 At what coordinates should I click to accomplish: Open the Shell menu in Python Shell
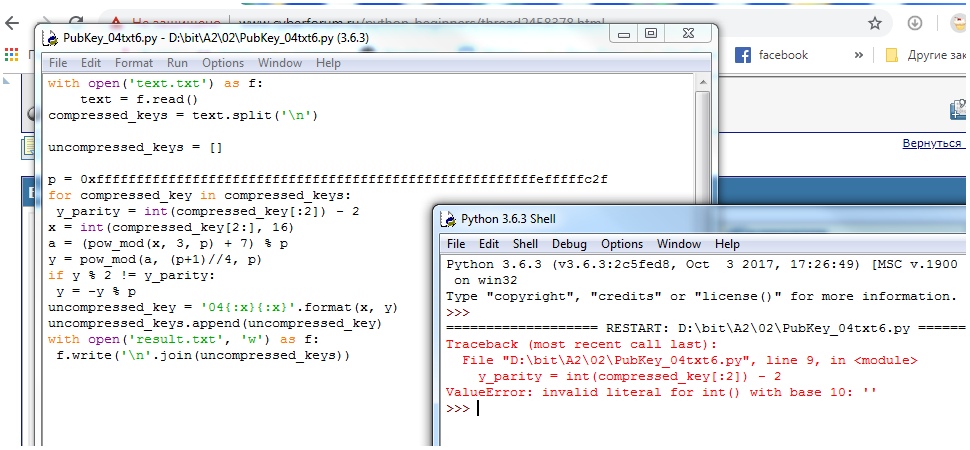tap(525, 244)
